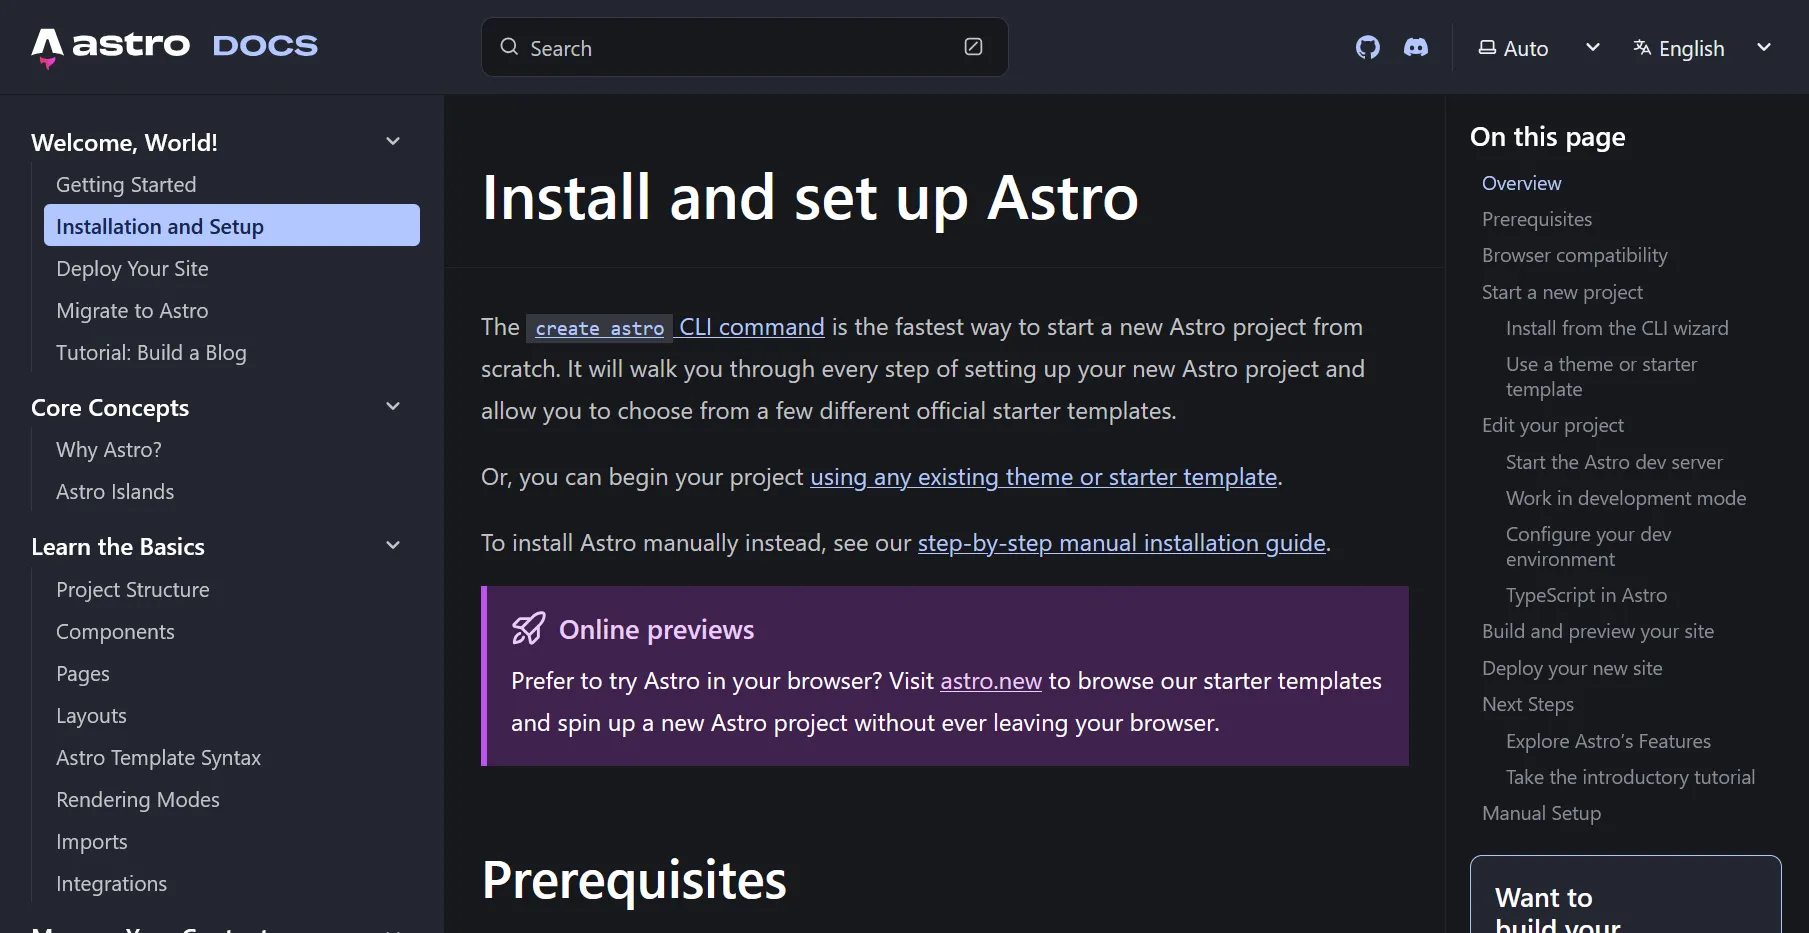Jump to Build and preview your site
The width and height of the screenshot is (1809, 933).
click(1598, 631)
